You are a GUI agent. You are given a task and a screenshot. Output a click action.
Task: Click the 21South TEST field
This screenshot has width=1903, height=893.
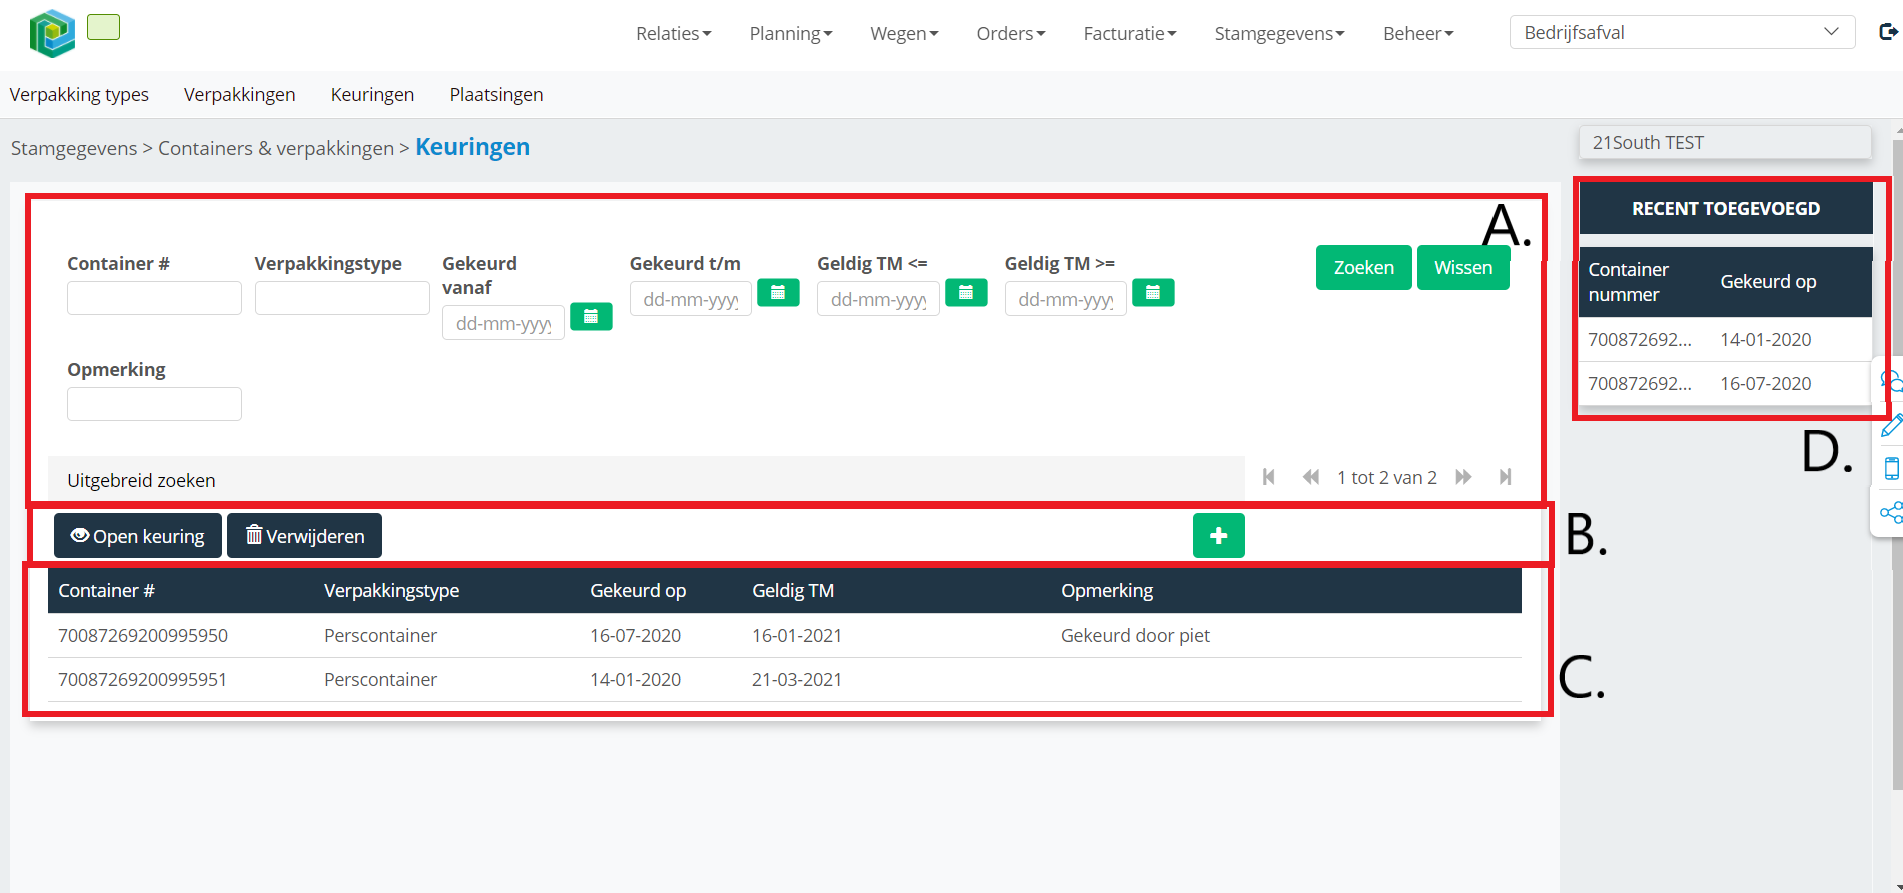click(x=1725, y=142)
